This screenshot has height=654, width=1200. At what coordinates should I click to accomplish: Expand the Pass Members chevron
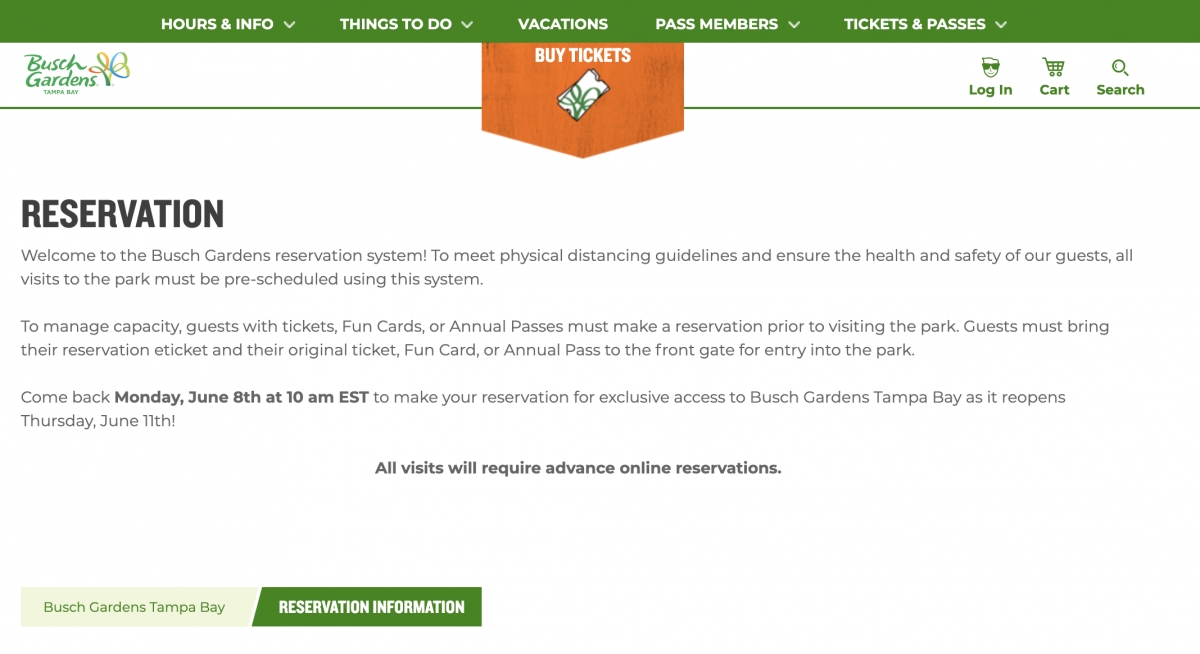[793, 24]
